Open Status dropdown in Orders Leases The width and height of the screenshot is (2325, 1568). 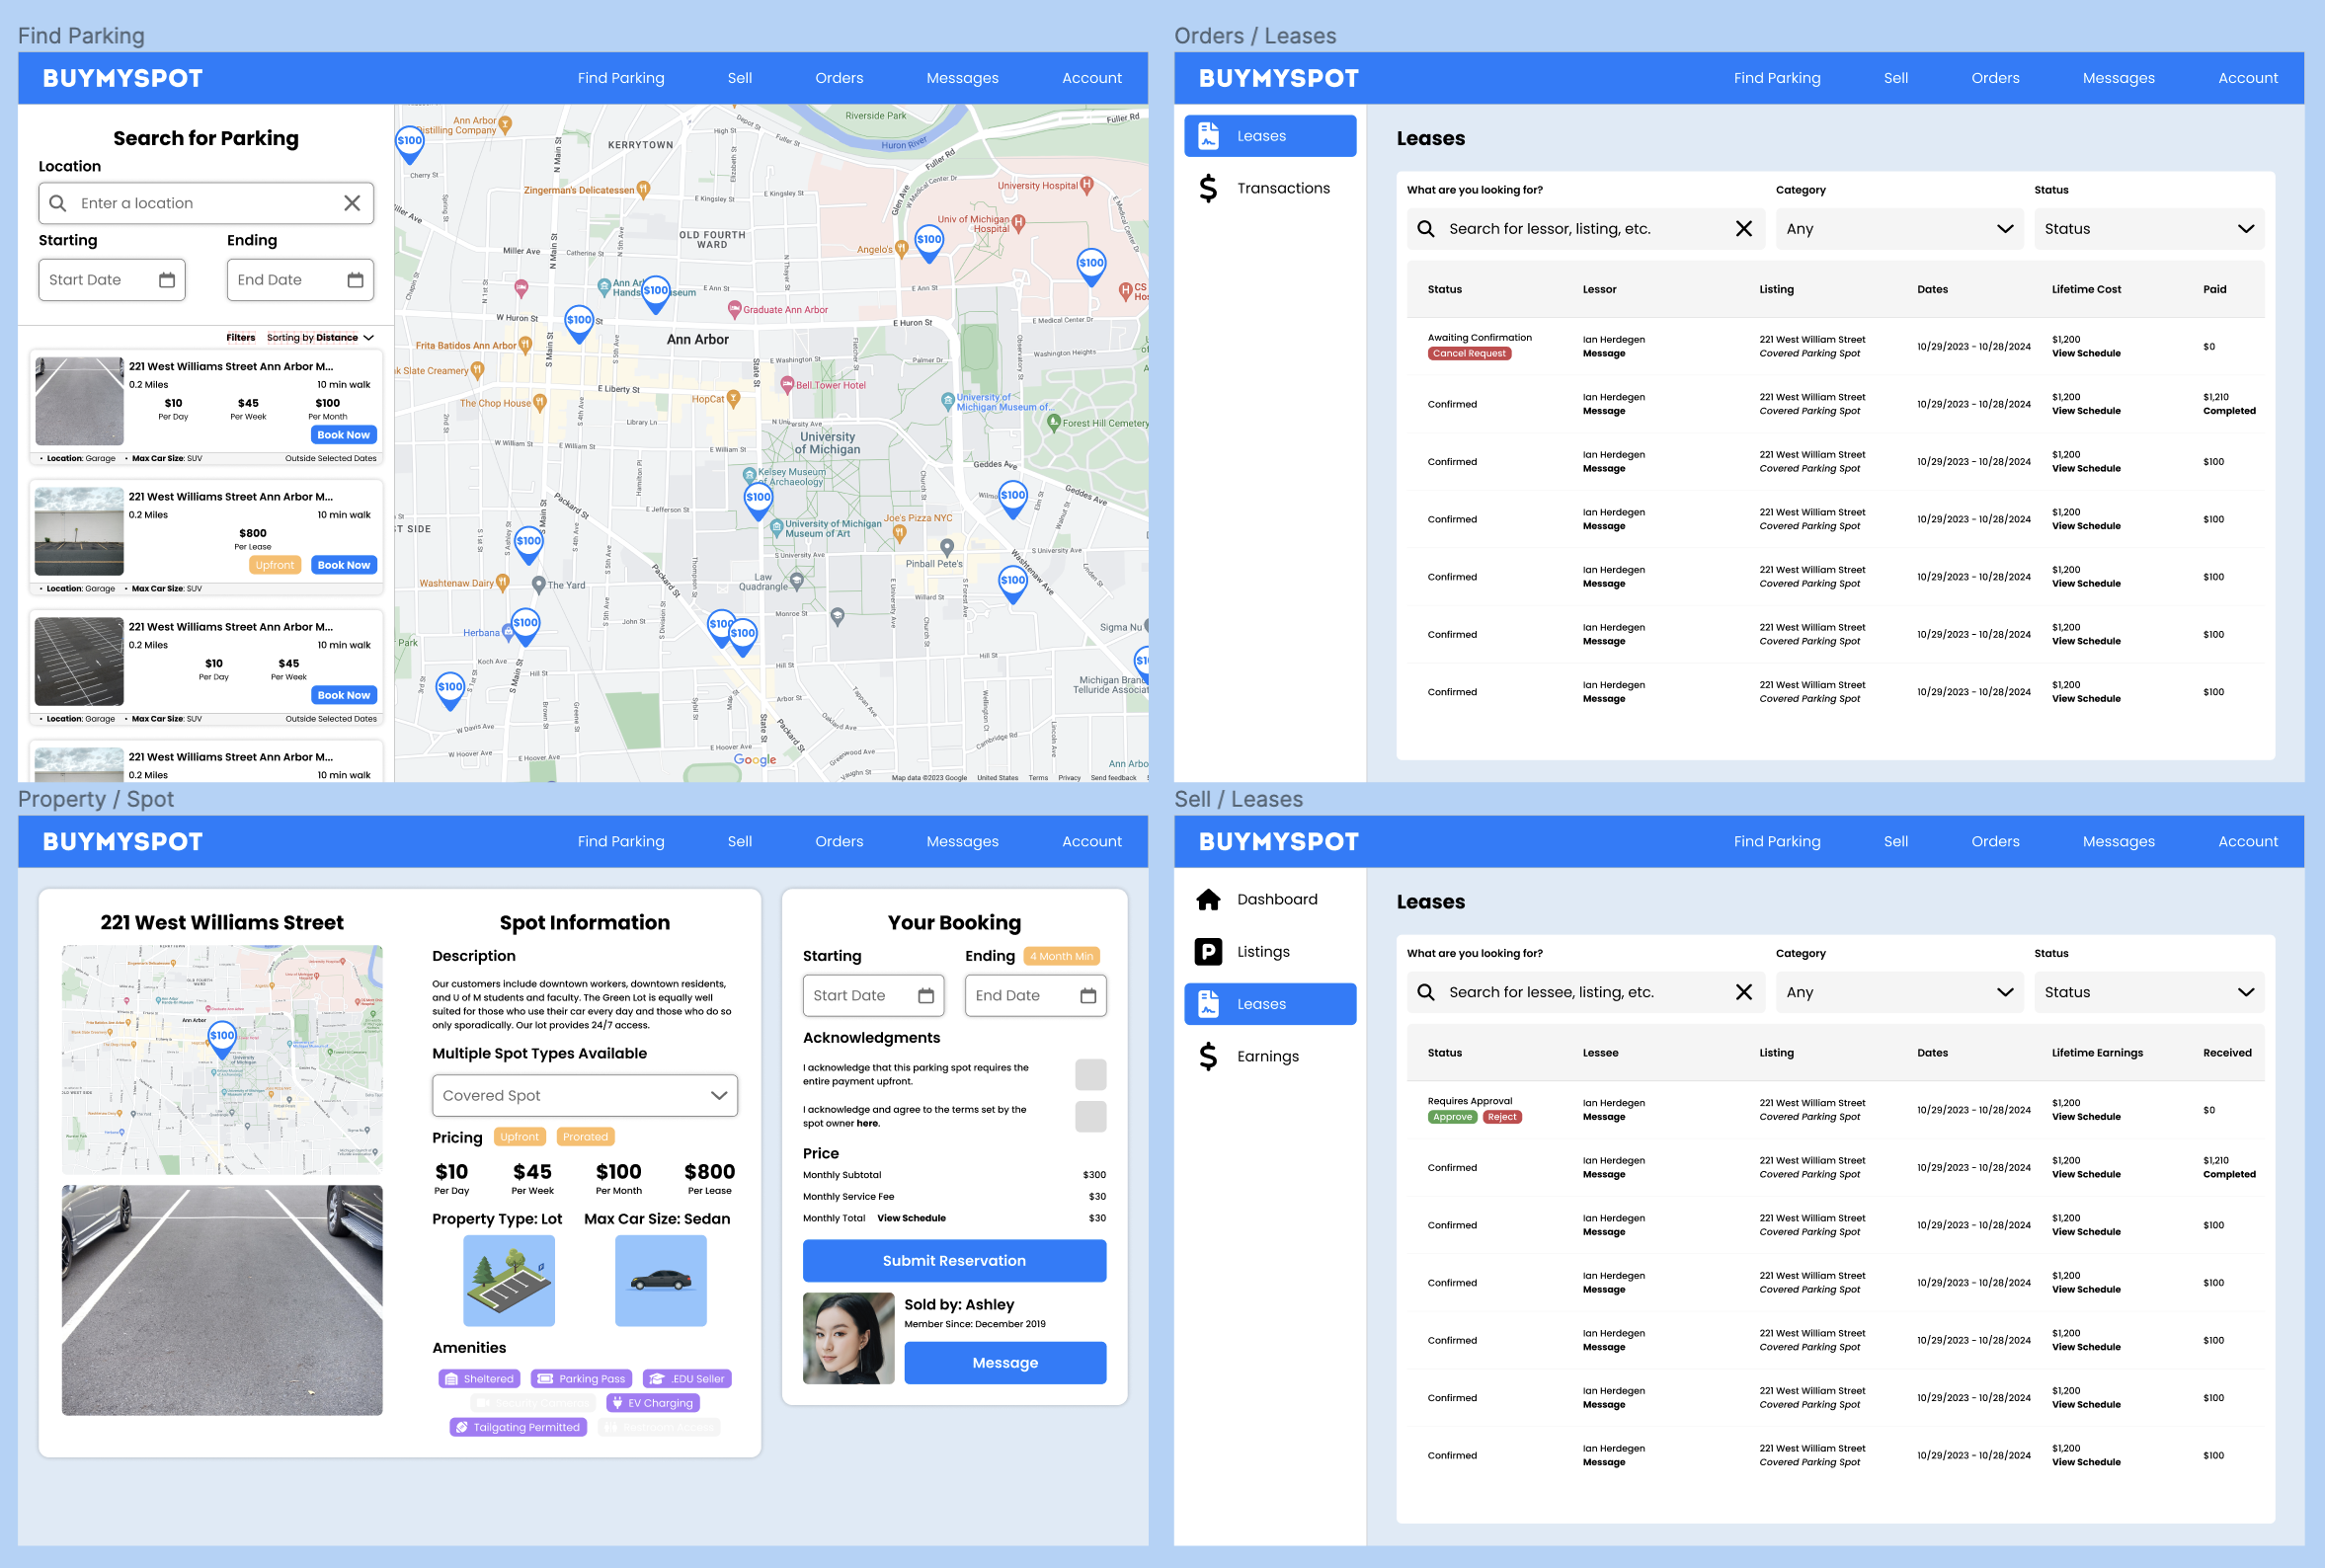coord(2149,229)
